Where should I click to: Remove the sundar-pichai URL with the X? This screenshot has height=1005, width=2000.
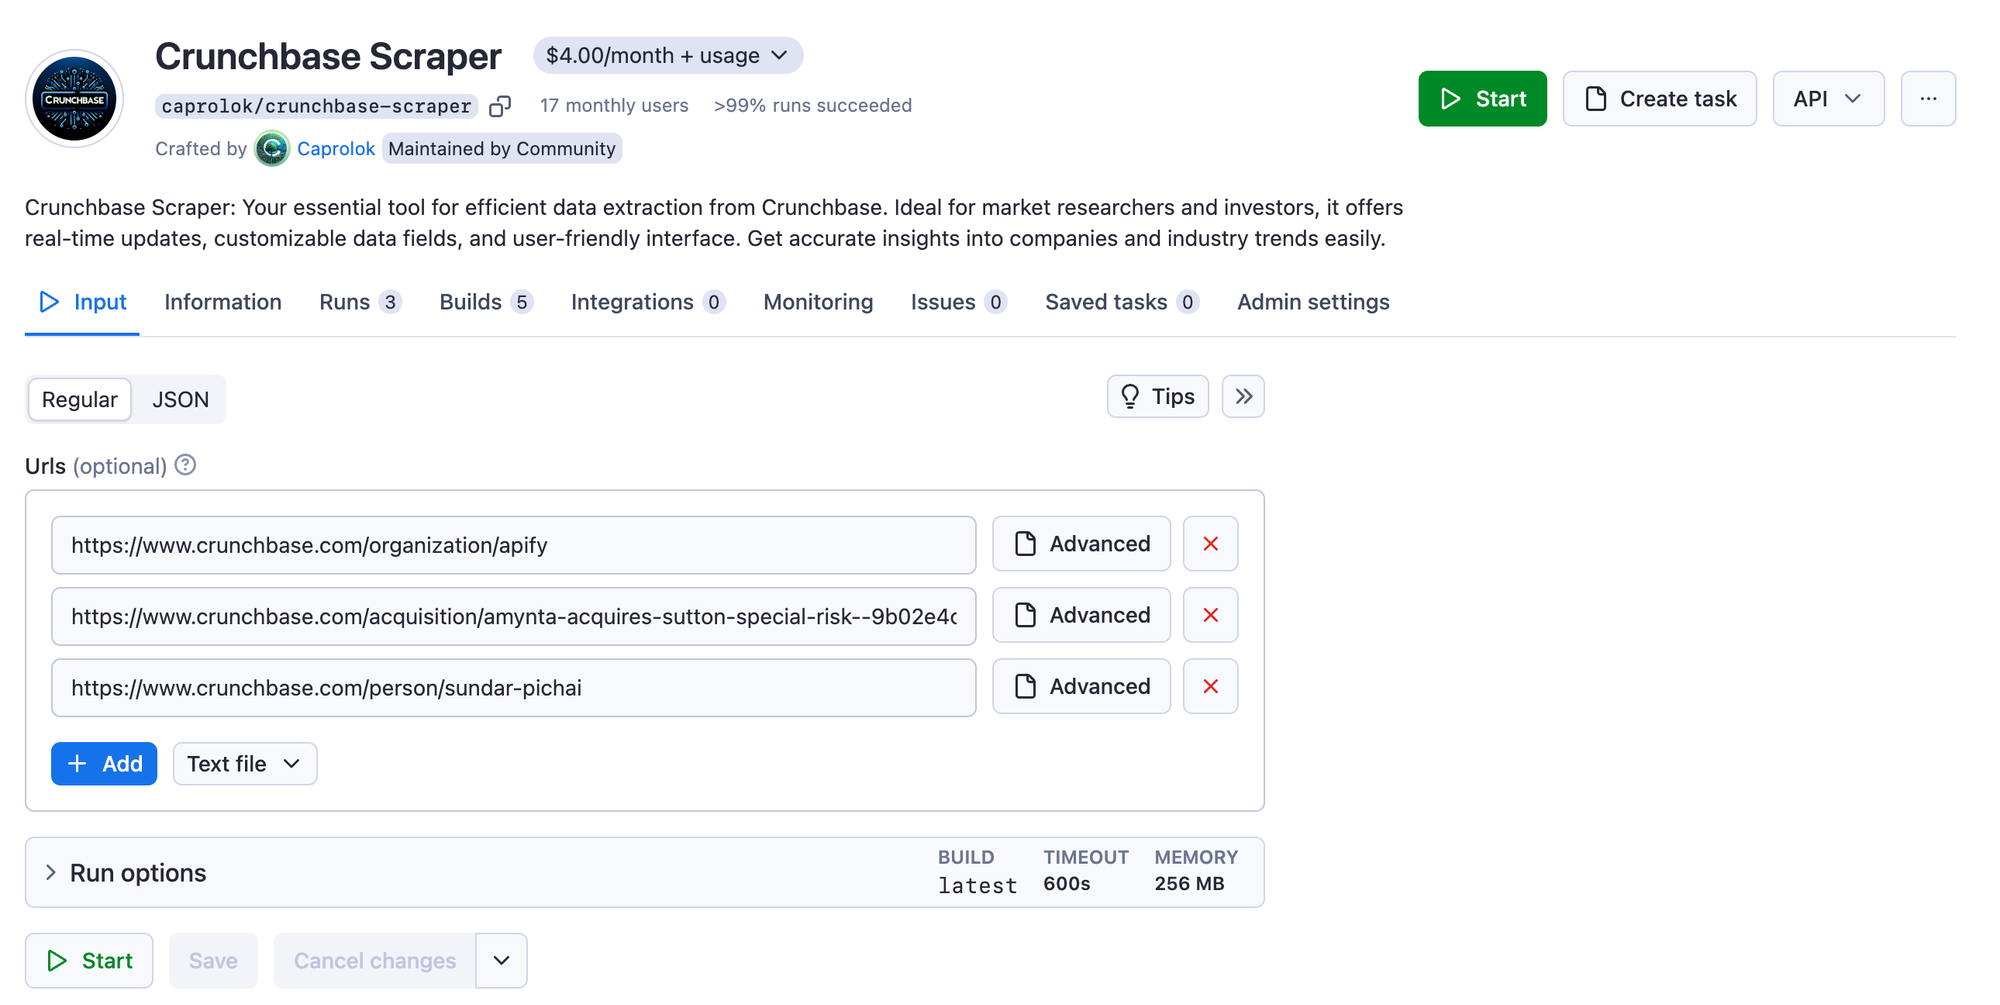(1210, 687)
